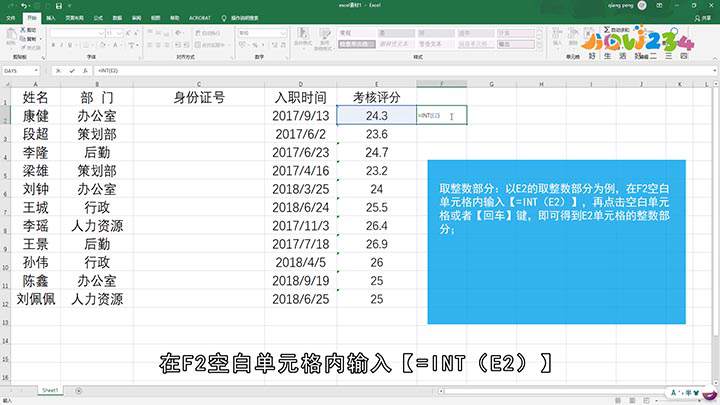This screenshot has width=720, height=405.
Task: Toggle Underline formatting
Action: coord(70,45)
